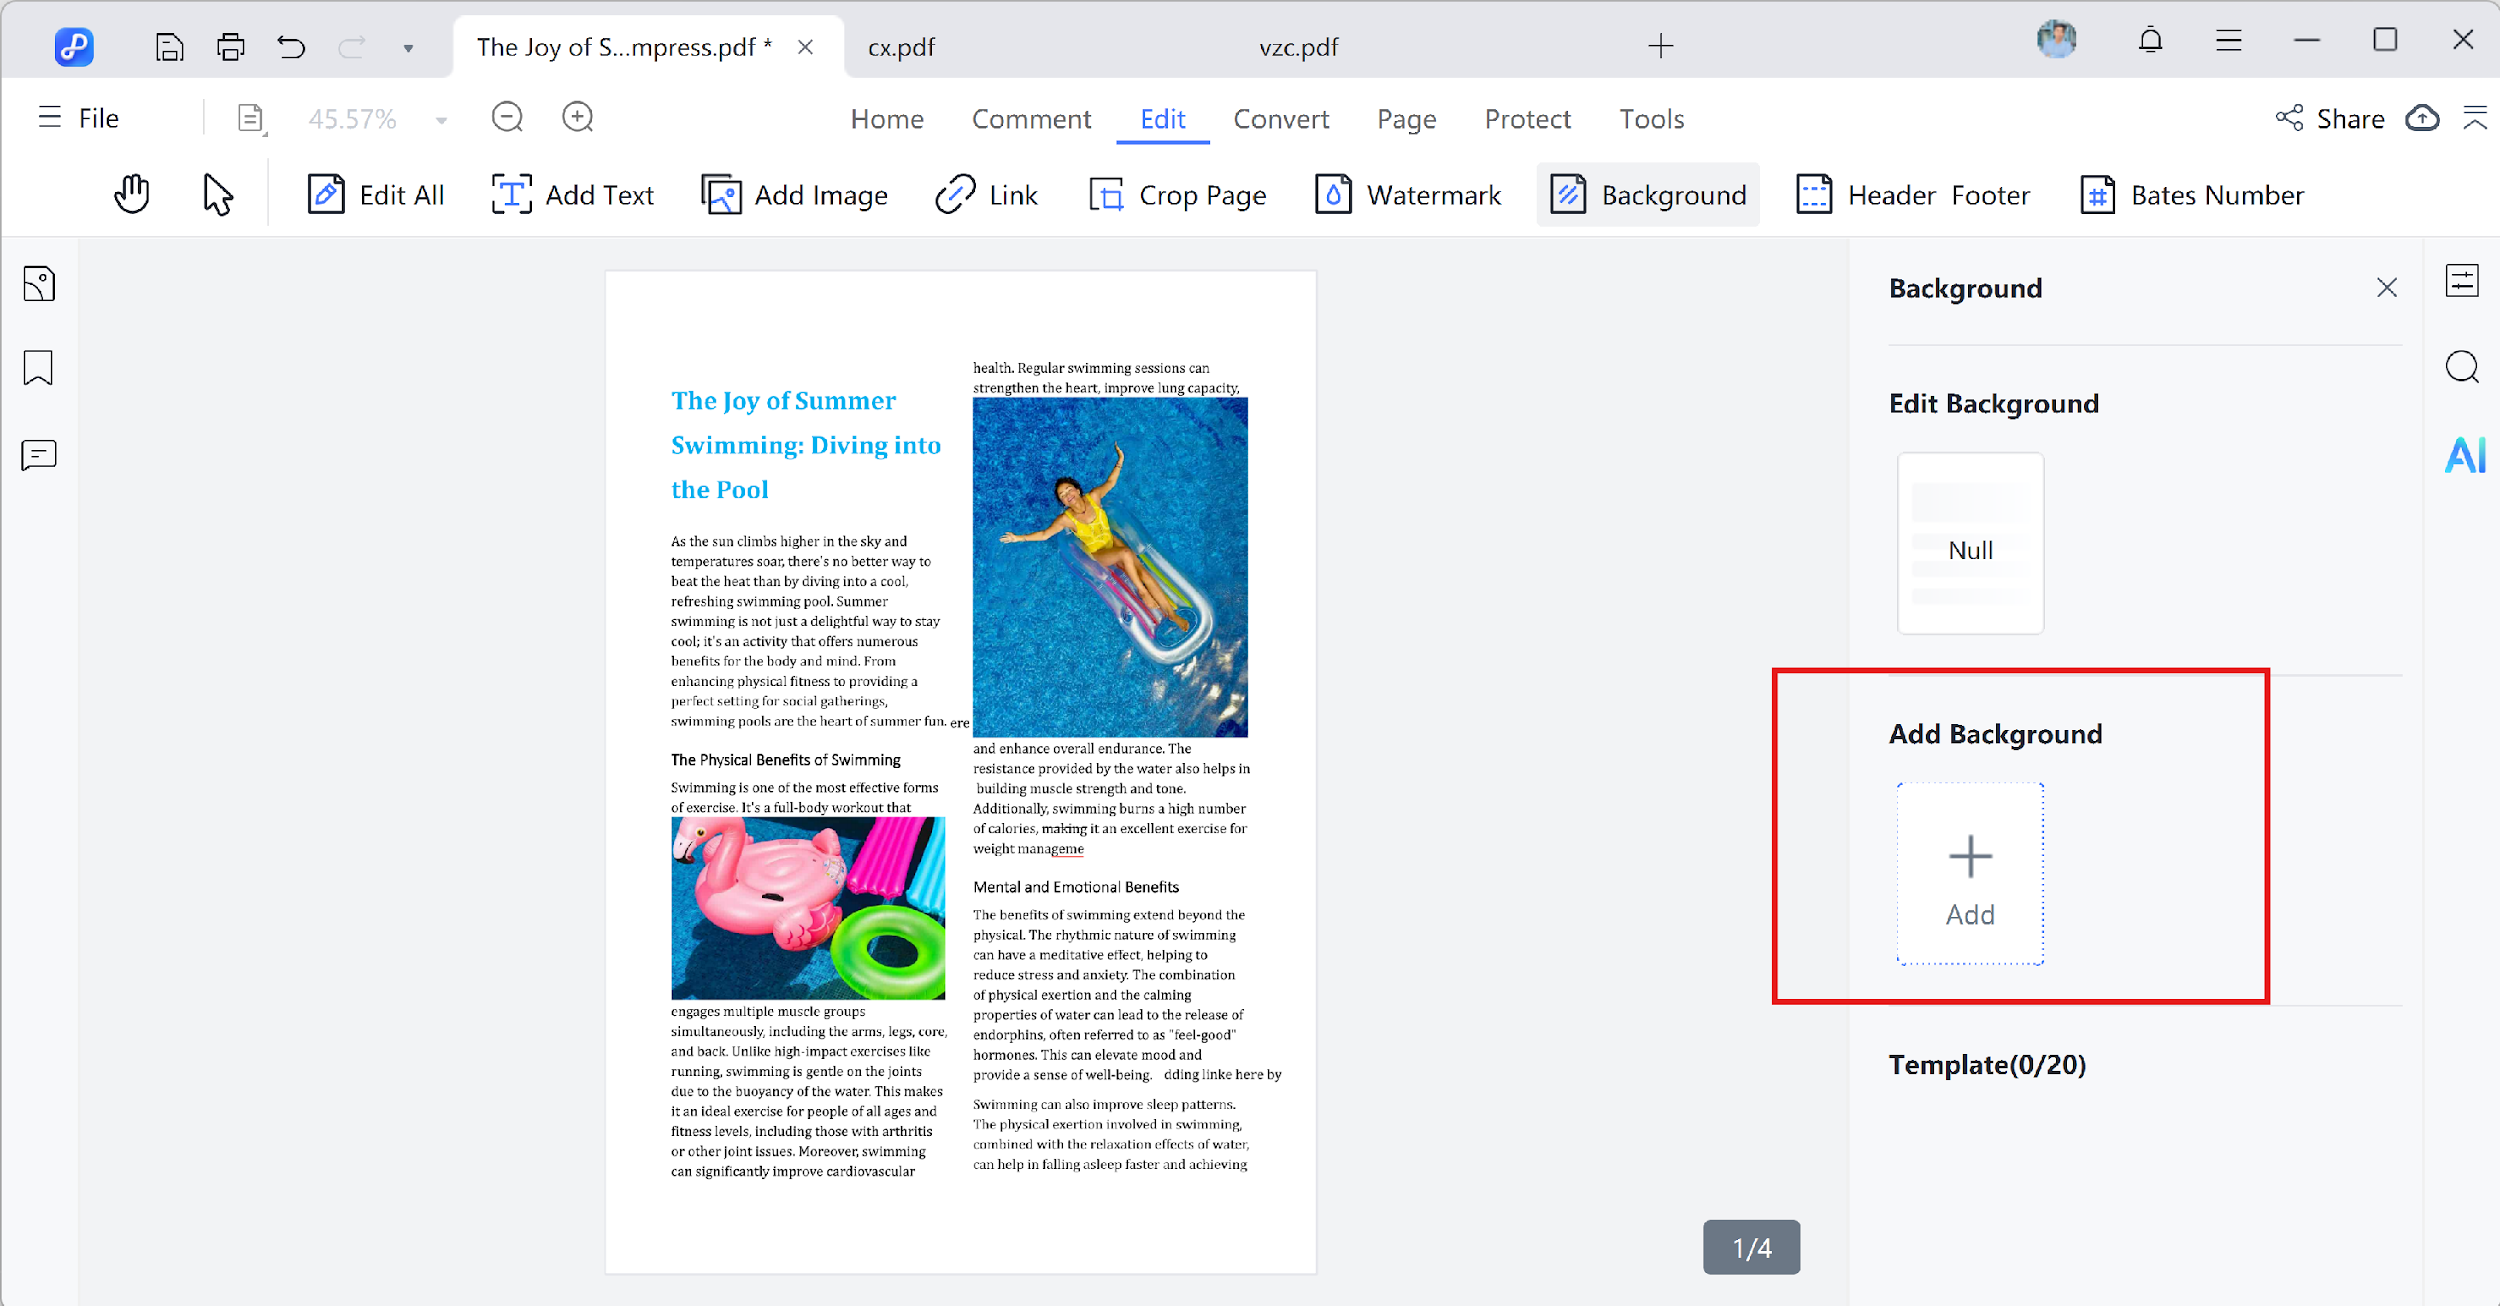Click the zoom in magnifier icon
Viewport: 2500px width, 1306px height.
[x=577, y=118]
